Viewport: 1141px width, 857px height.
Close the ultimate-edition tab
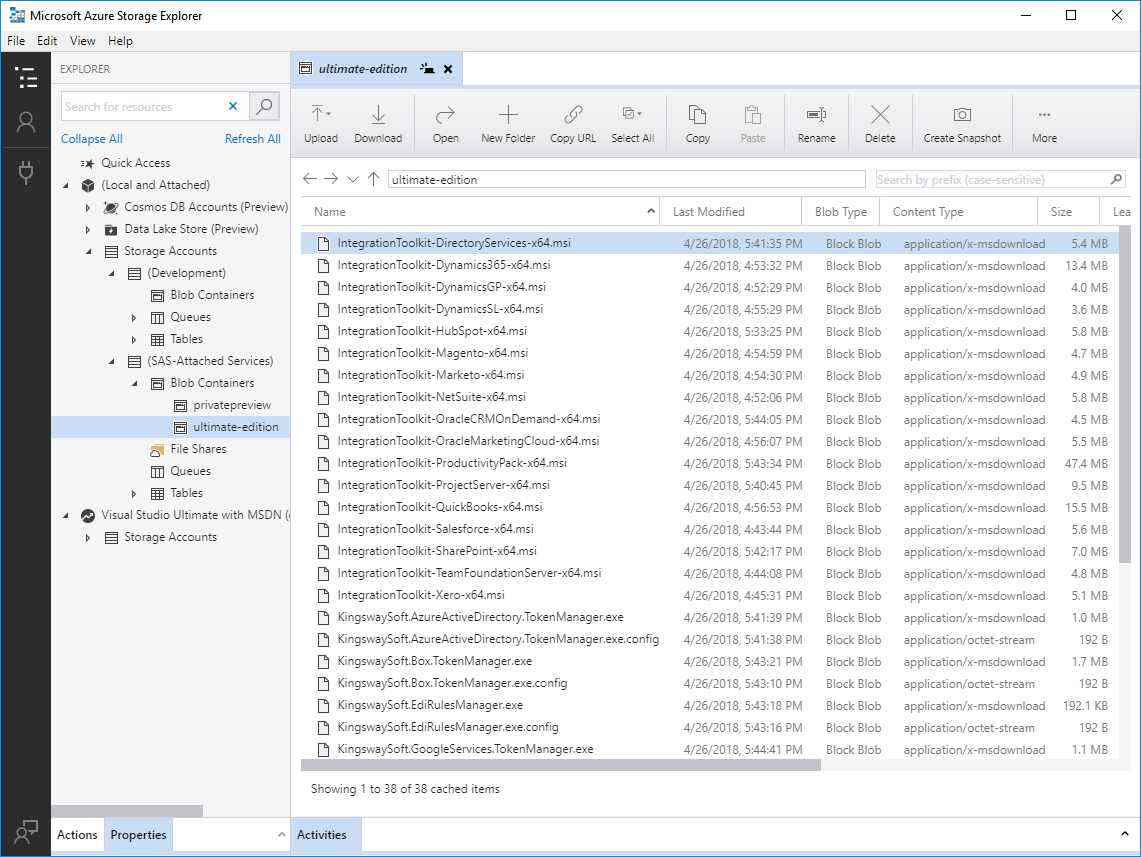click(448, 69)
